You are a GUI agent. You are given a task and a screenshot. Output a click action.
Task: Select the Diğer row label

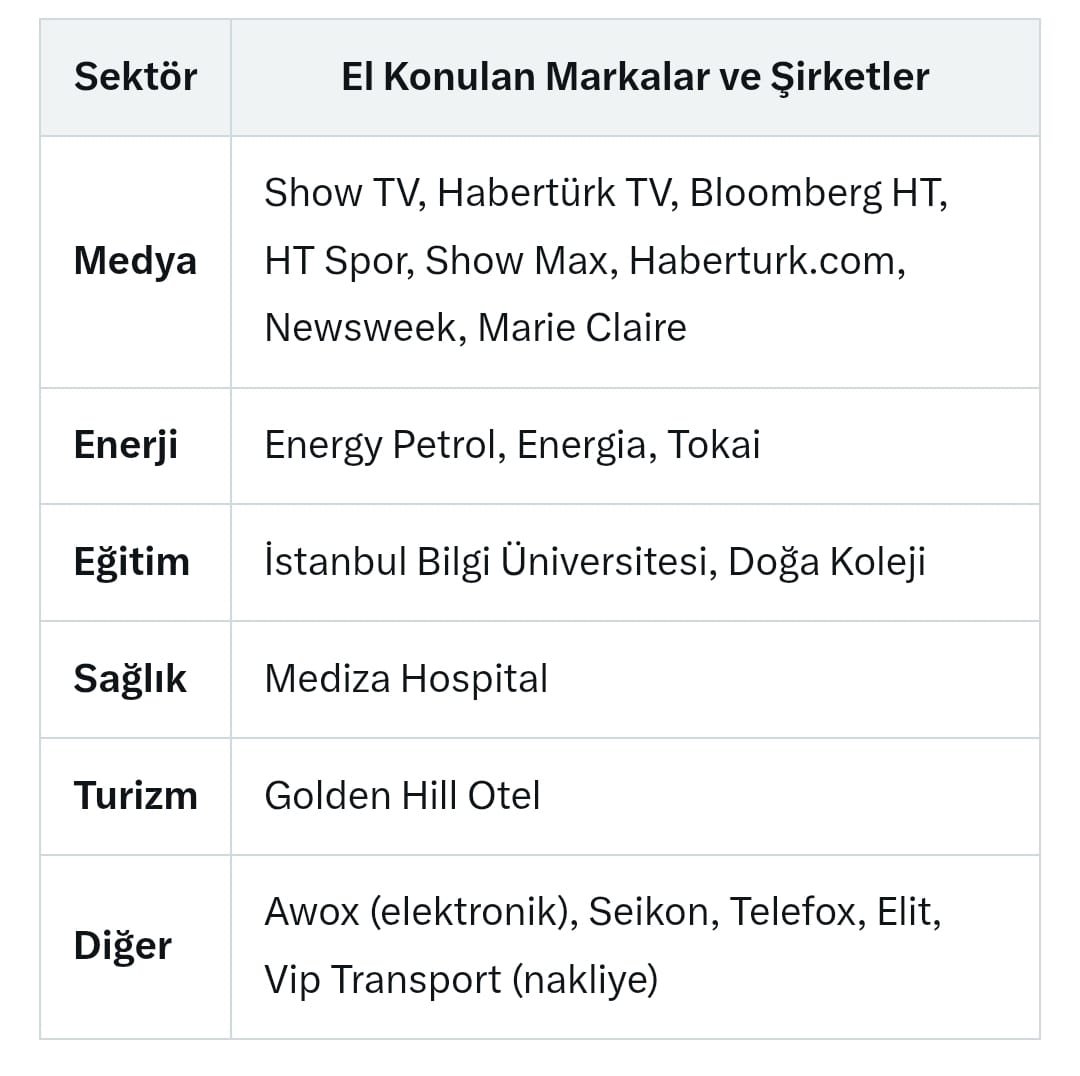123,946
